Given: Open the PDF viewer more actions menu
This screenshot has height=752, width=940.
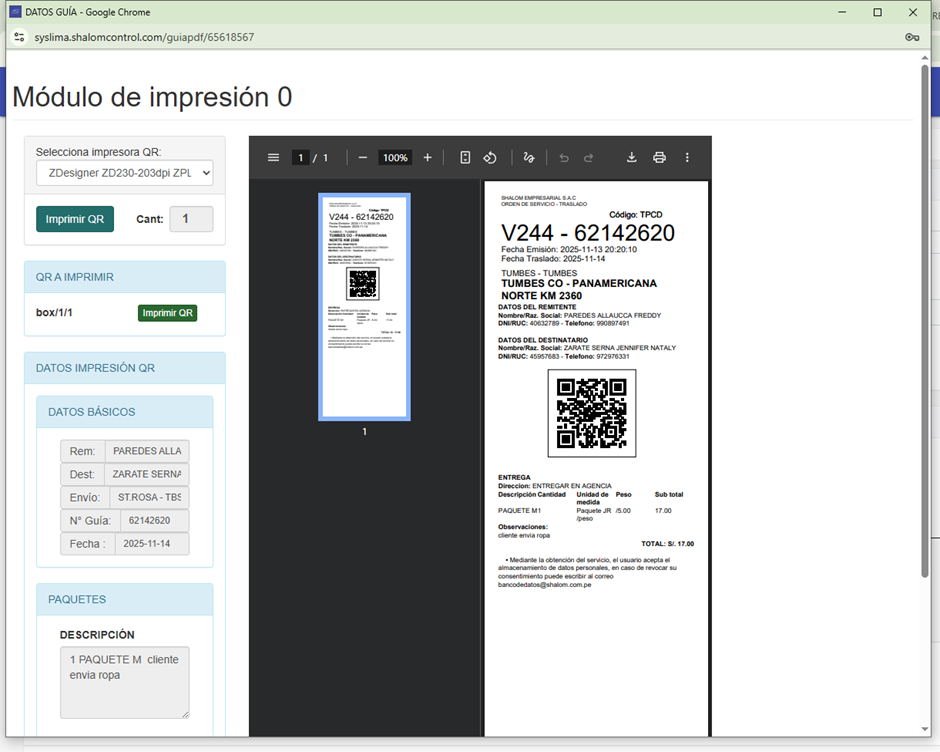Looking at the screenshot, I should [x=687, y=158].
